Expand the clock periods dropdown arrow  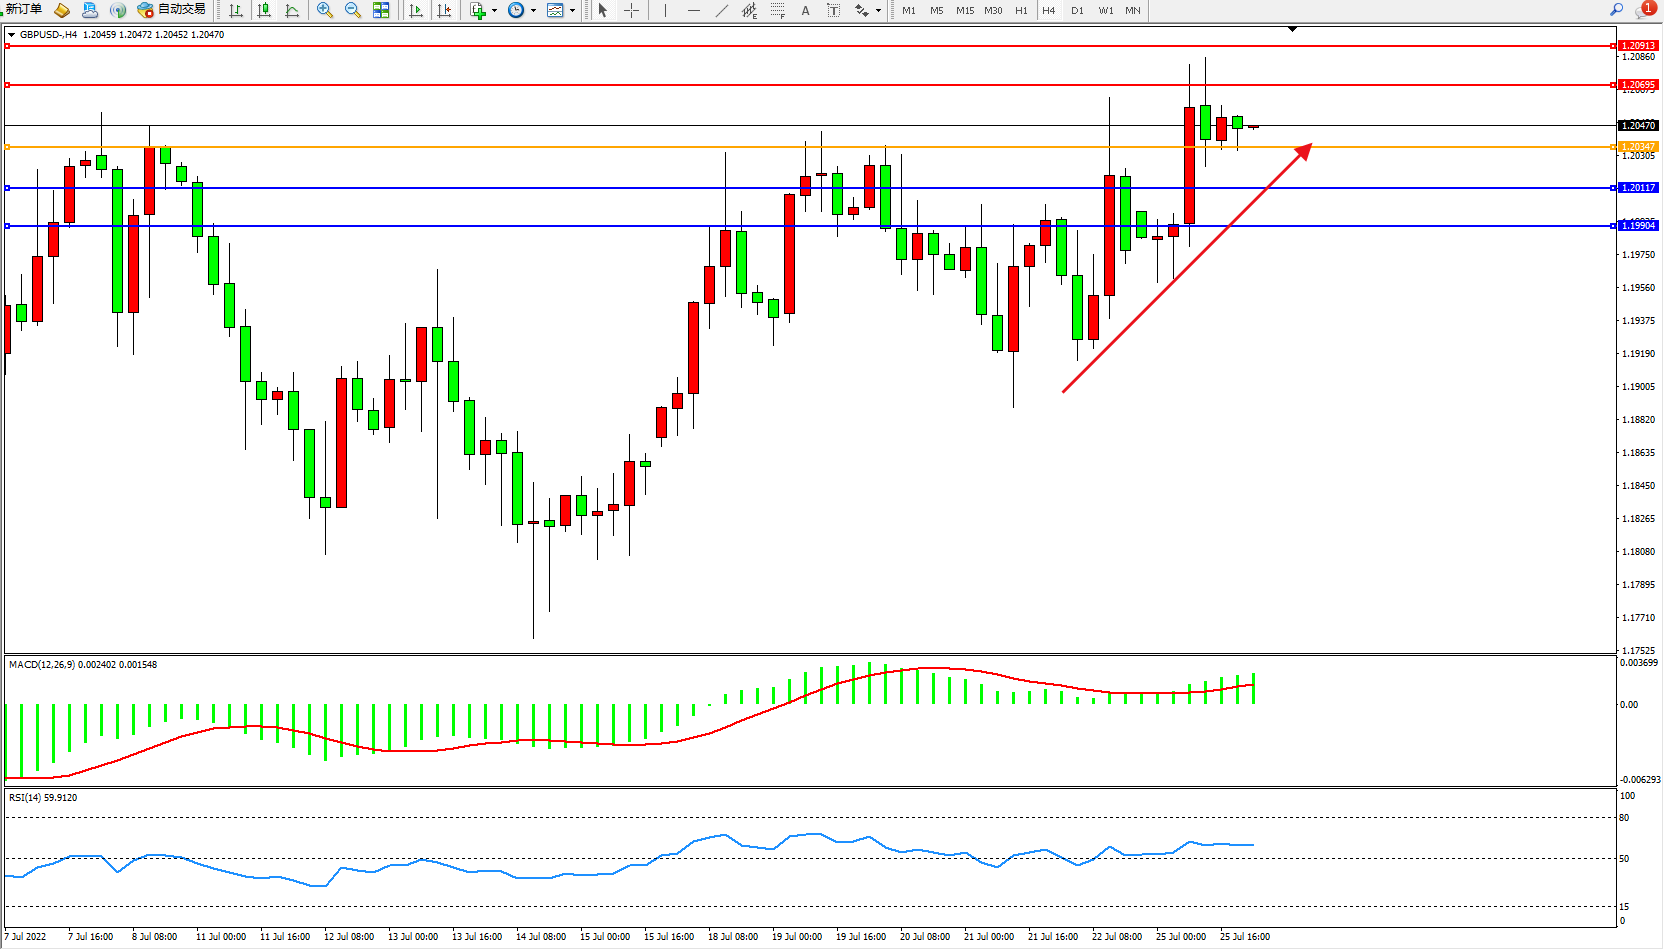pyautogui.click(x=533, y=11)
